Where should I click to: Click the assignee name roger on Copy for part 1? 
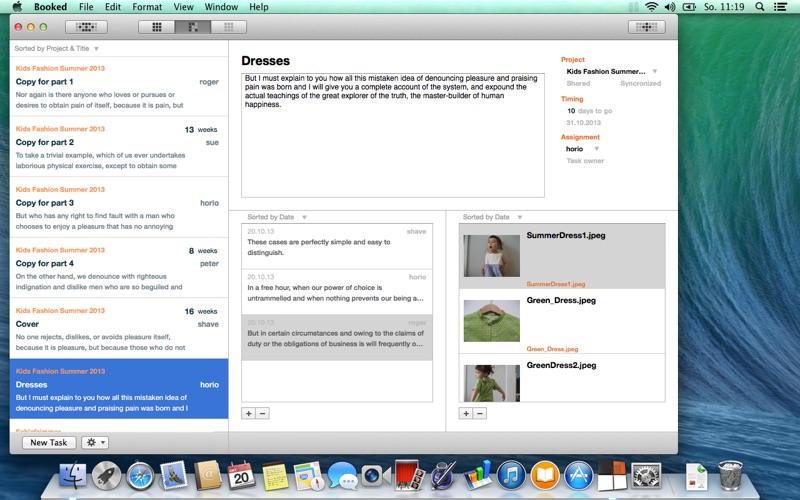209,82
